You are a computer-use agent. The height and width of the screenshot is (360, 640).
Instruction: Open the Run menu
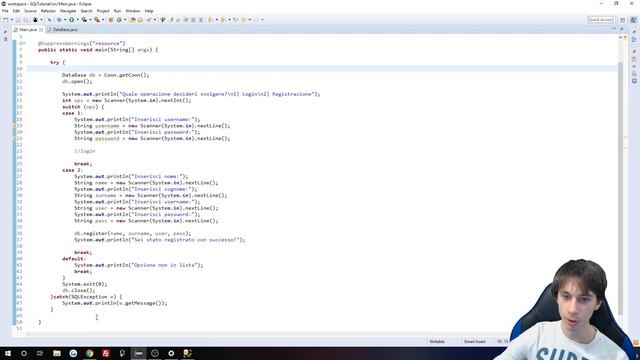(x=118, y=11)
